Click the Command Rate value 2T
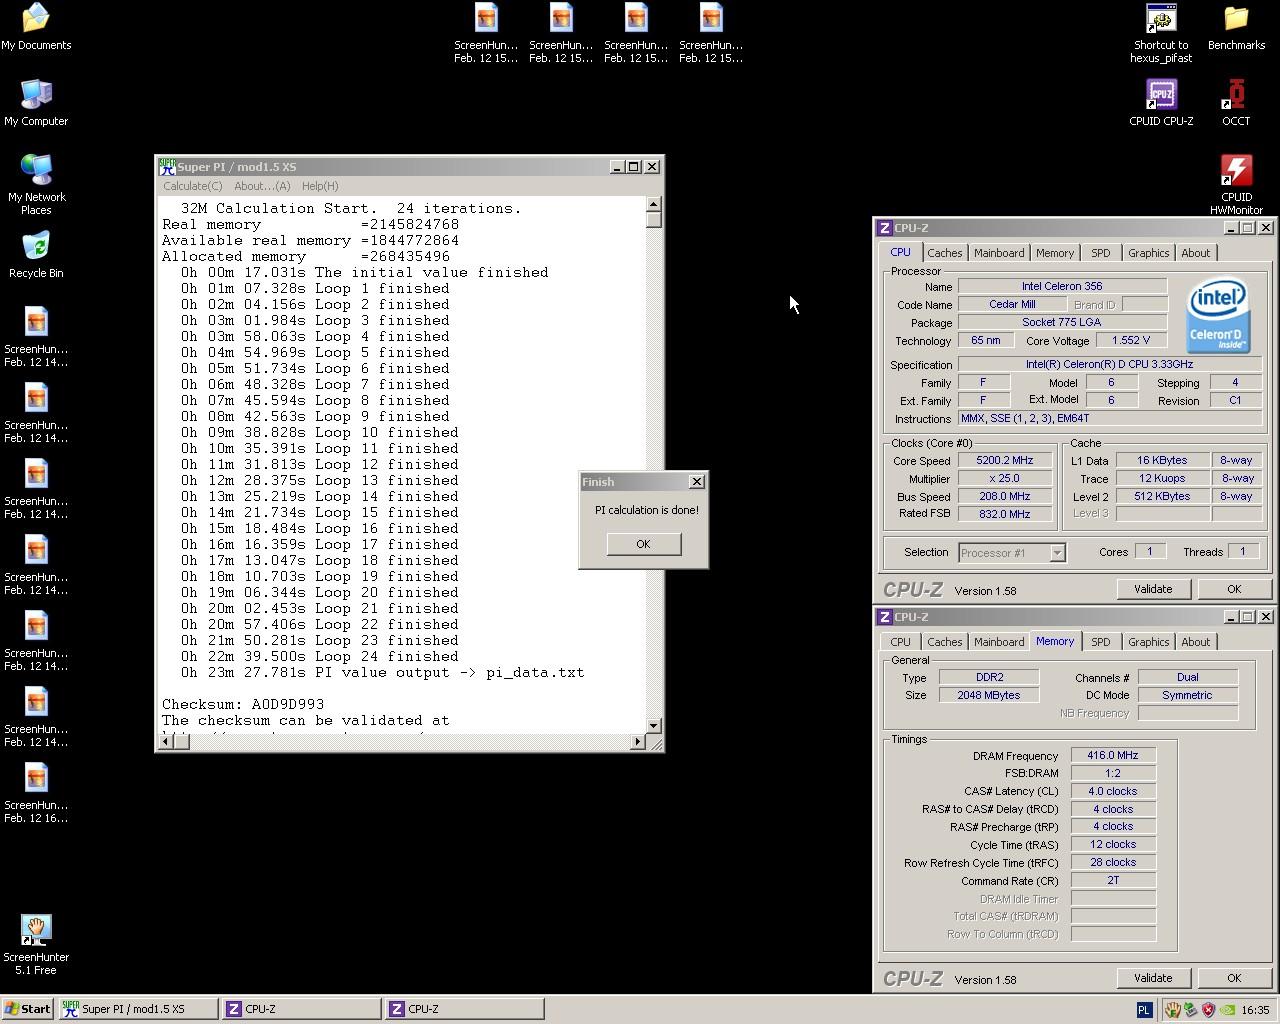Screen dimensions: 1280x1024 click(1113, 881)
